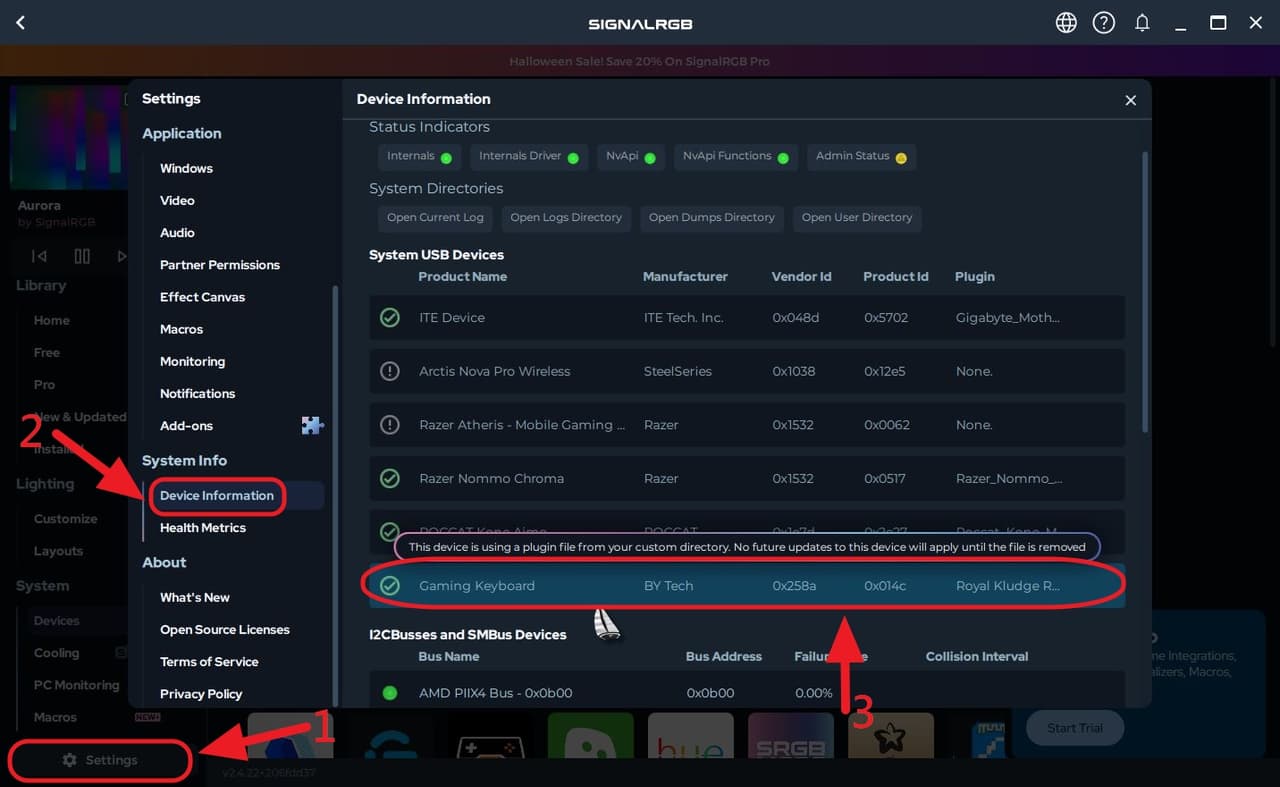Image resolution: width=1280 pixels, height=787 pixels.
Task: Open Effect Canvas settings
Action: point(202,297)
